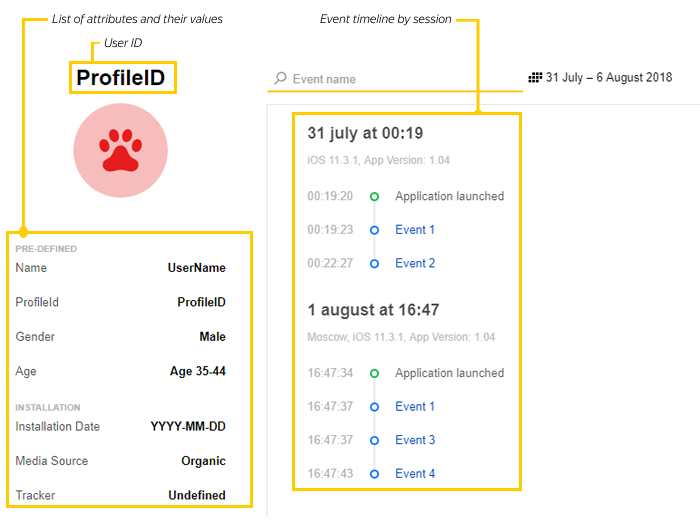Viewport: 700px width, 526px height.
Task: Click the PRE-DEFINED section heading
Action: pyautogui.click(x=46, y=249)
